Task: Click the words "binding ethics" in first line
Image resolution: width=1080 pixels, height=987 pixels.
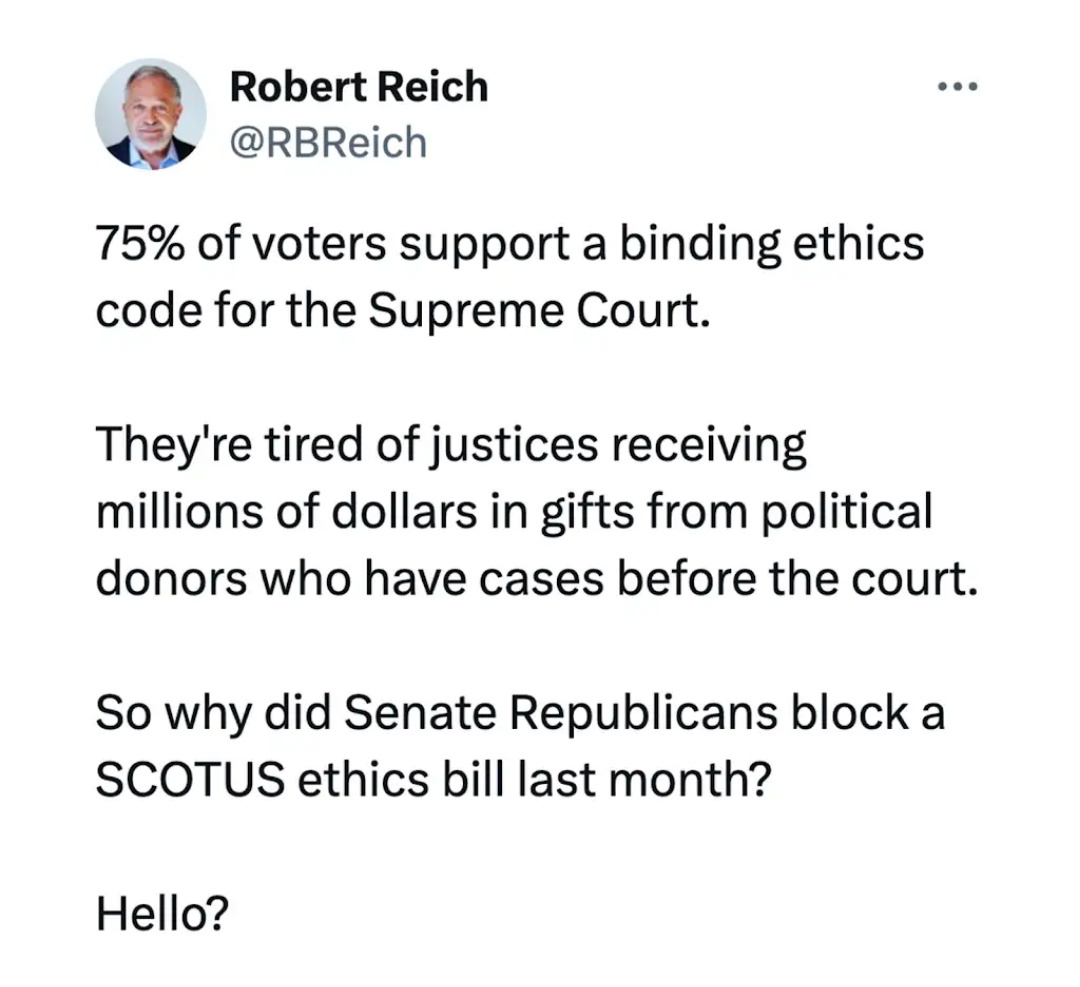Action: point(771,245)
